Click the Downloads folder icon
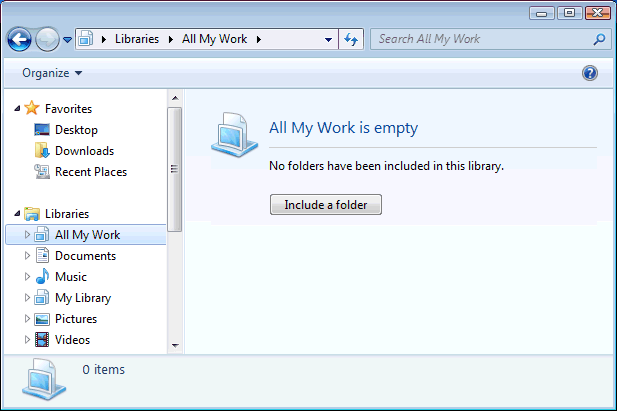 (x=42, y=150)
